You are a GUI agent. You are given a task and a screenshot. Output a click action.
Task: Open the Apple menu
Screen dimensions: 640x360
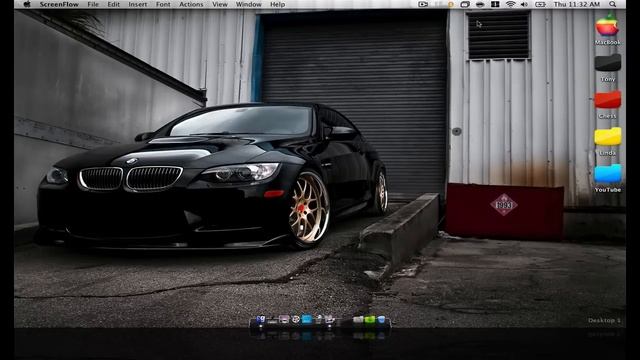[27, 4]
